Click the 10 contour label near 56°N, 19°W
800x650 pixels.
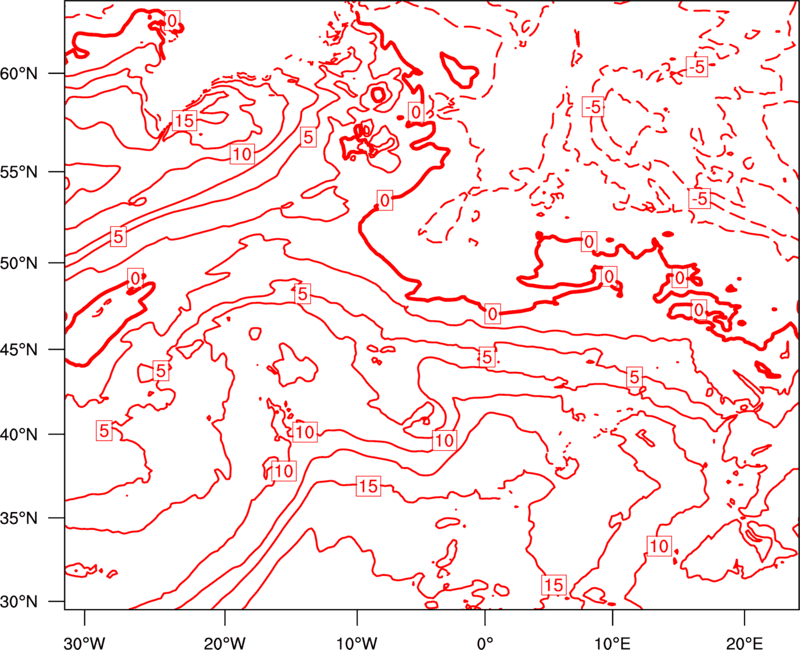point(242,154)
